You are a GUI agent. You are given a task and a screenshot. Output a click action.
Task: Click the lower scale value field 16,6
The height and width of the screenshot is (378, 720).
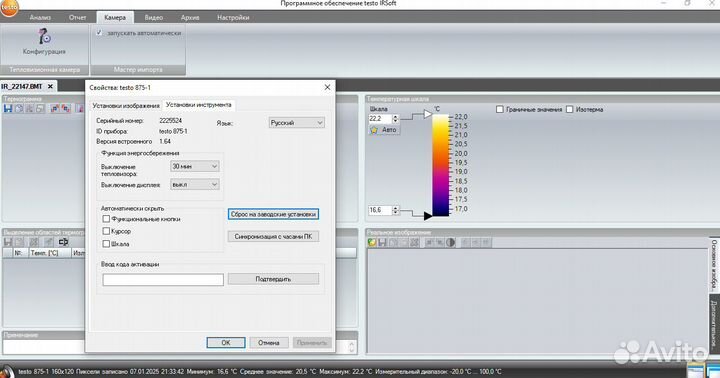tap(380, 210)
